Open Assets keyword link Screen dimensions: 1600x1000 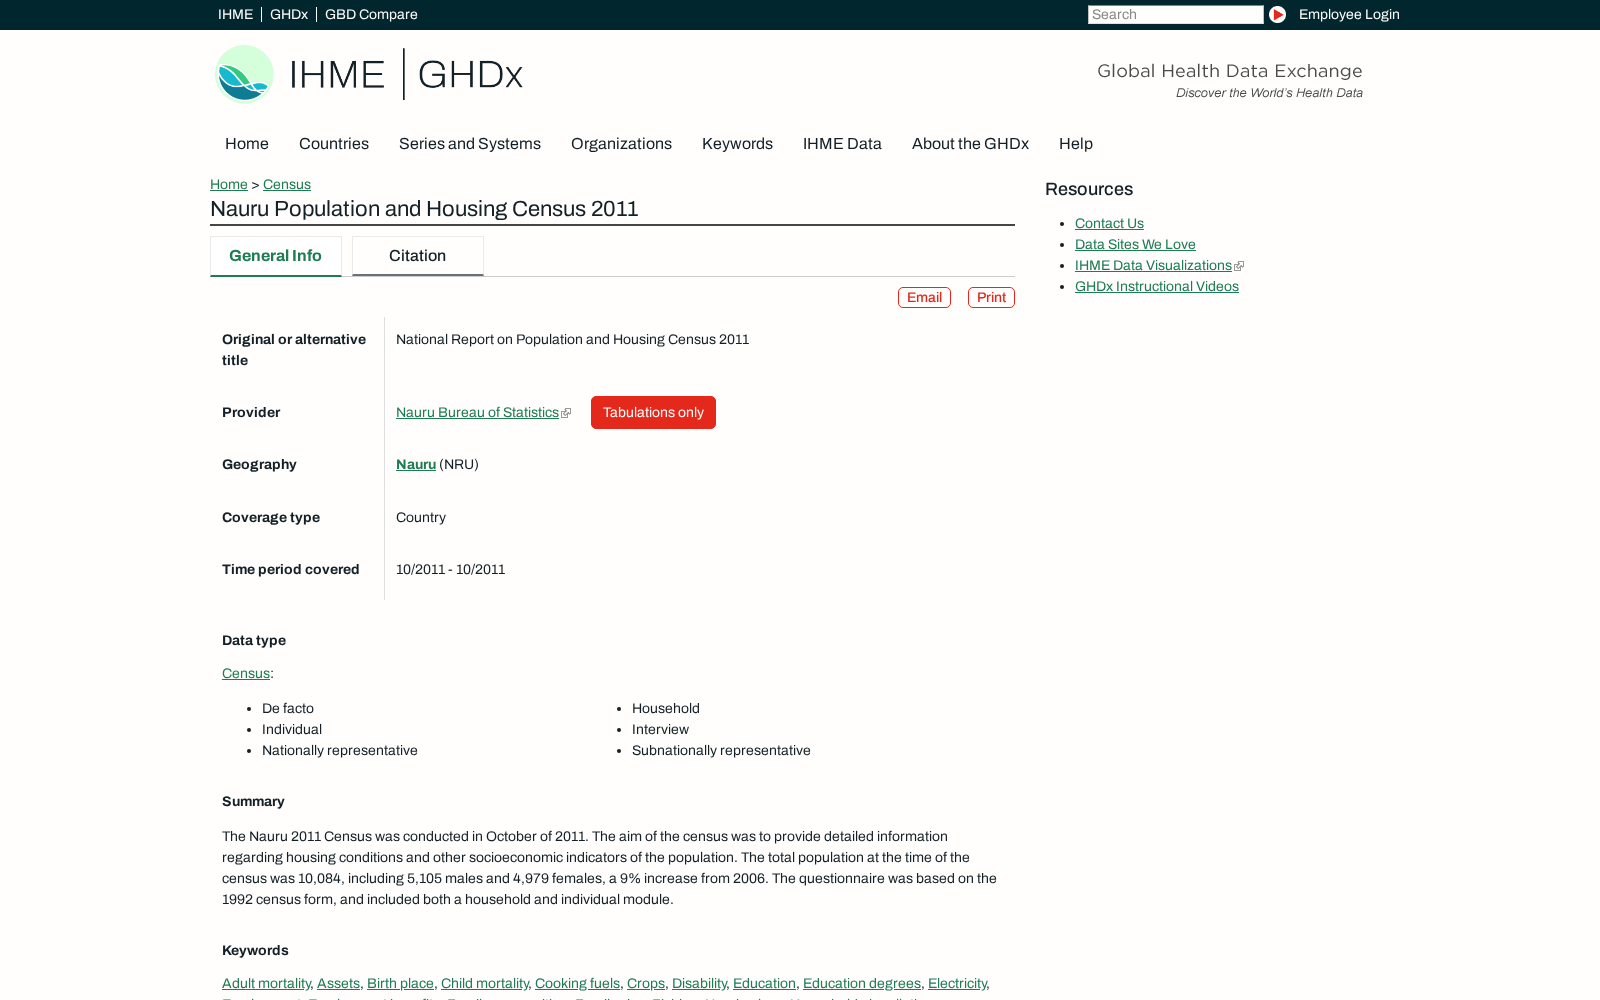click(x=338, y=983)
